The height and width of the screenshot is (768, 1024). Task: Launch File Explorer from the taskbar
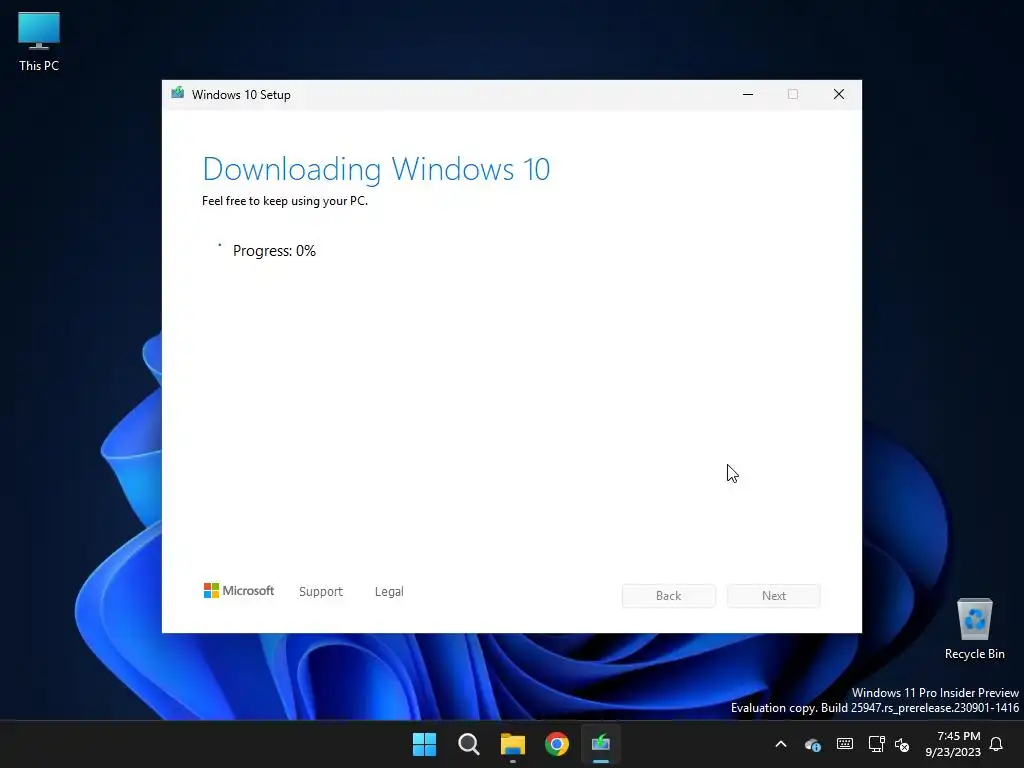513,744
